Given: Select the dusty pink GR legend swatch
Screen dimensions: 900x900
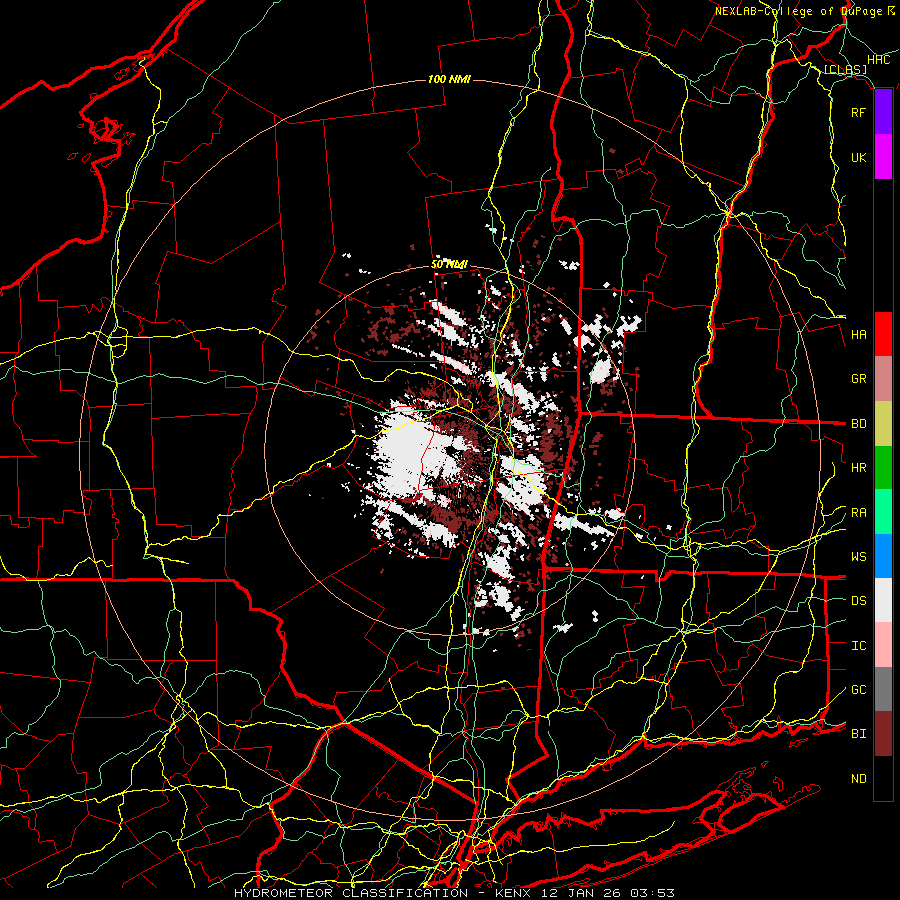Looking at the screenshot, I should [883, 379].
